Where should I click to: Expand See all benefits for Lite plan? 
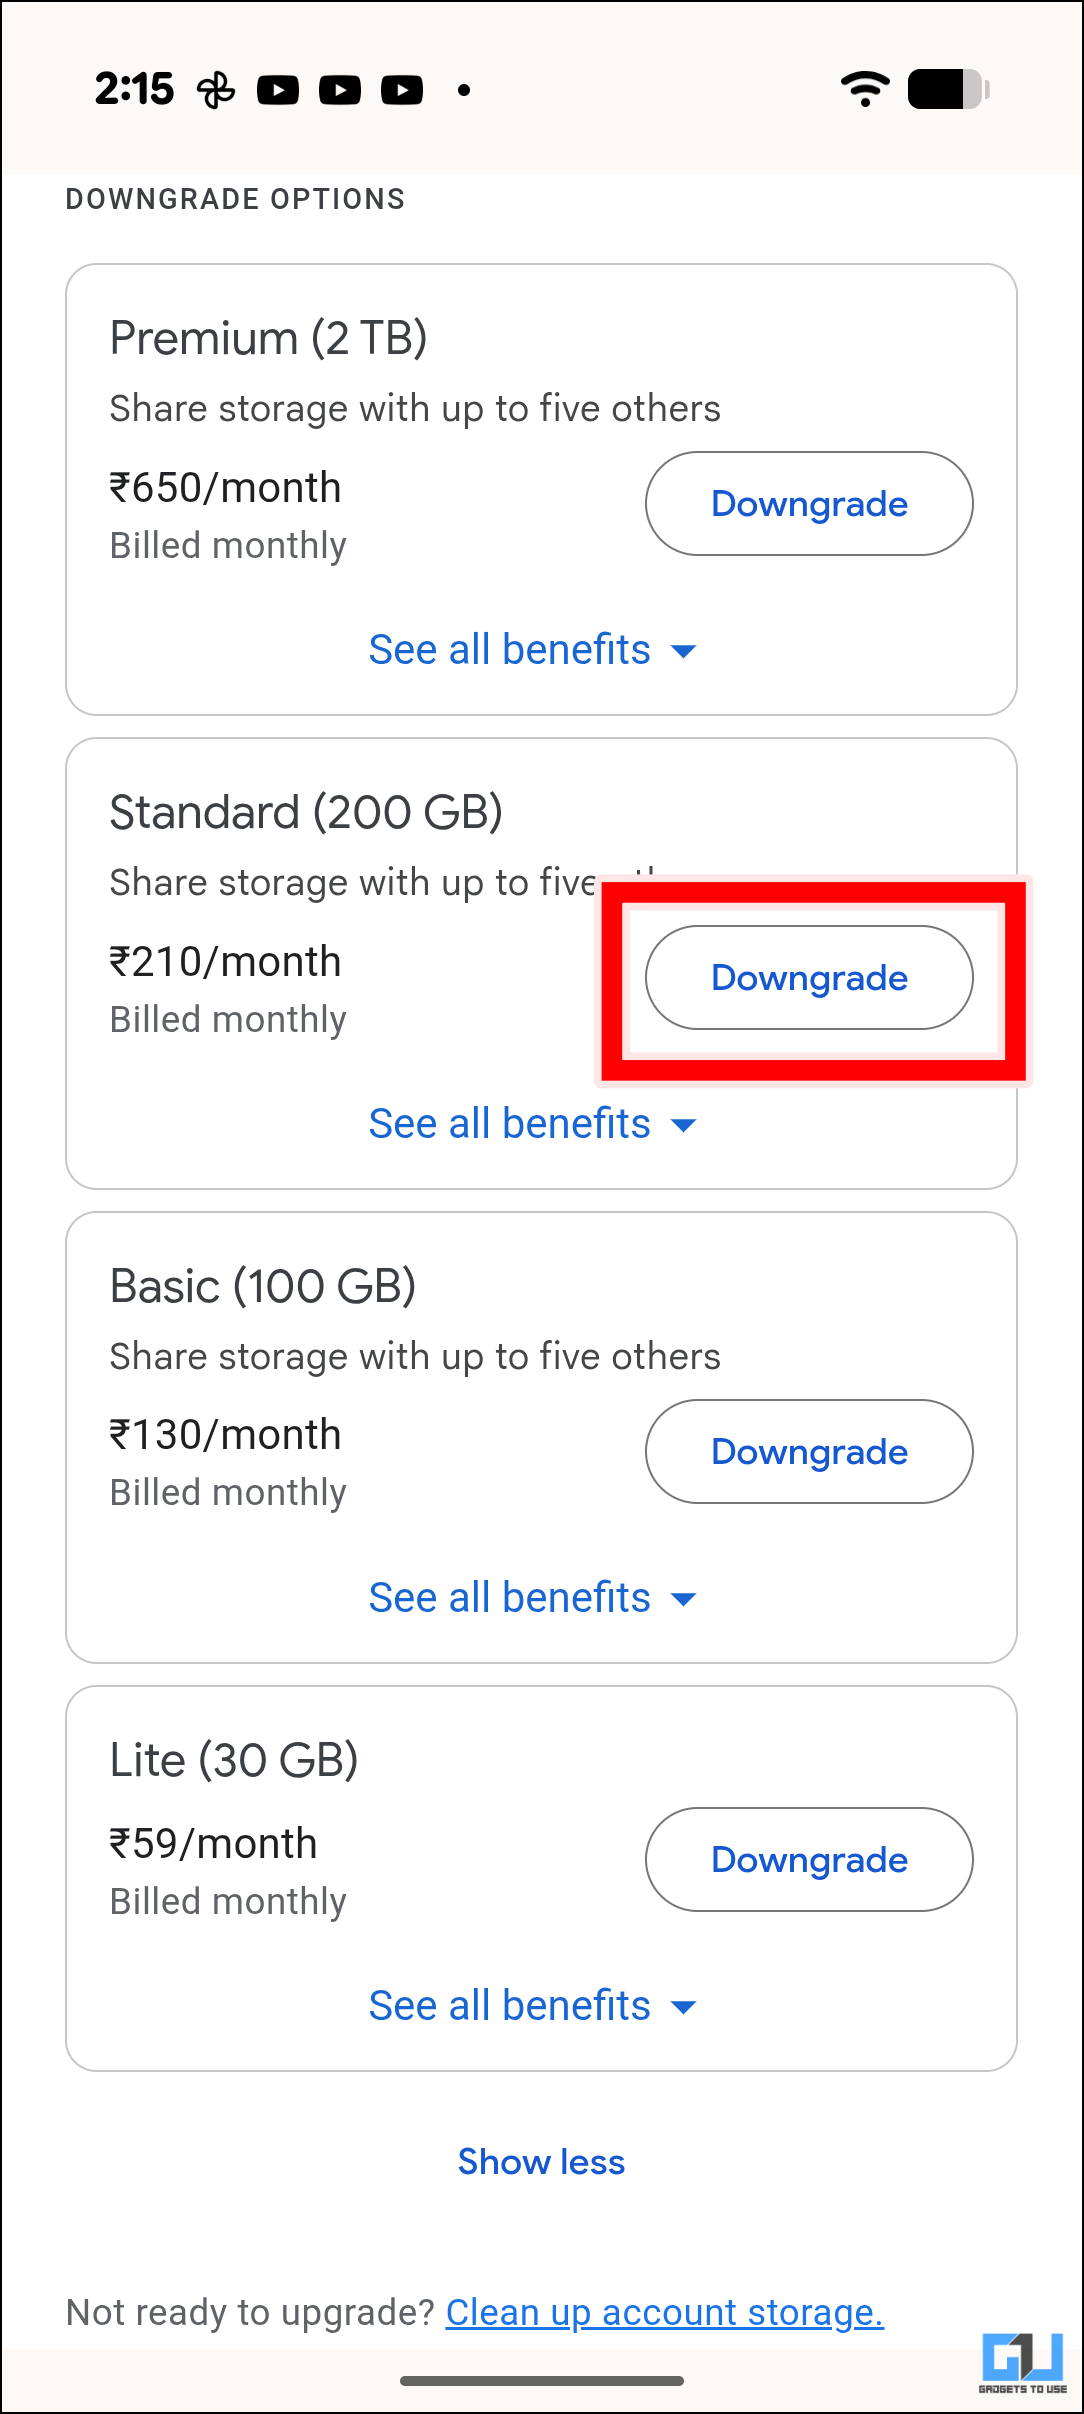[x=532, y=2006]
